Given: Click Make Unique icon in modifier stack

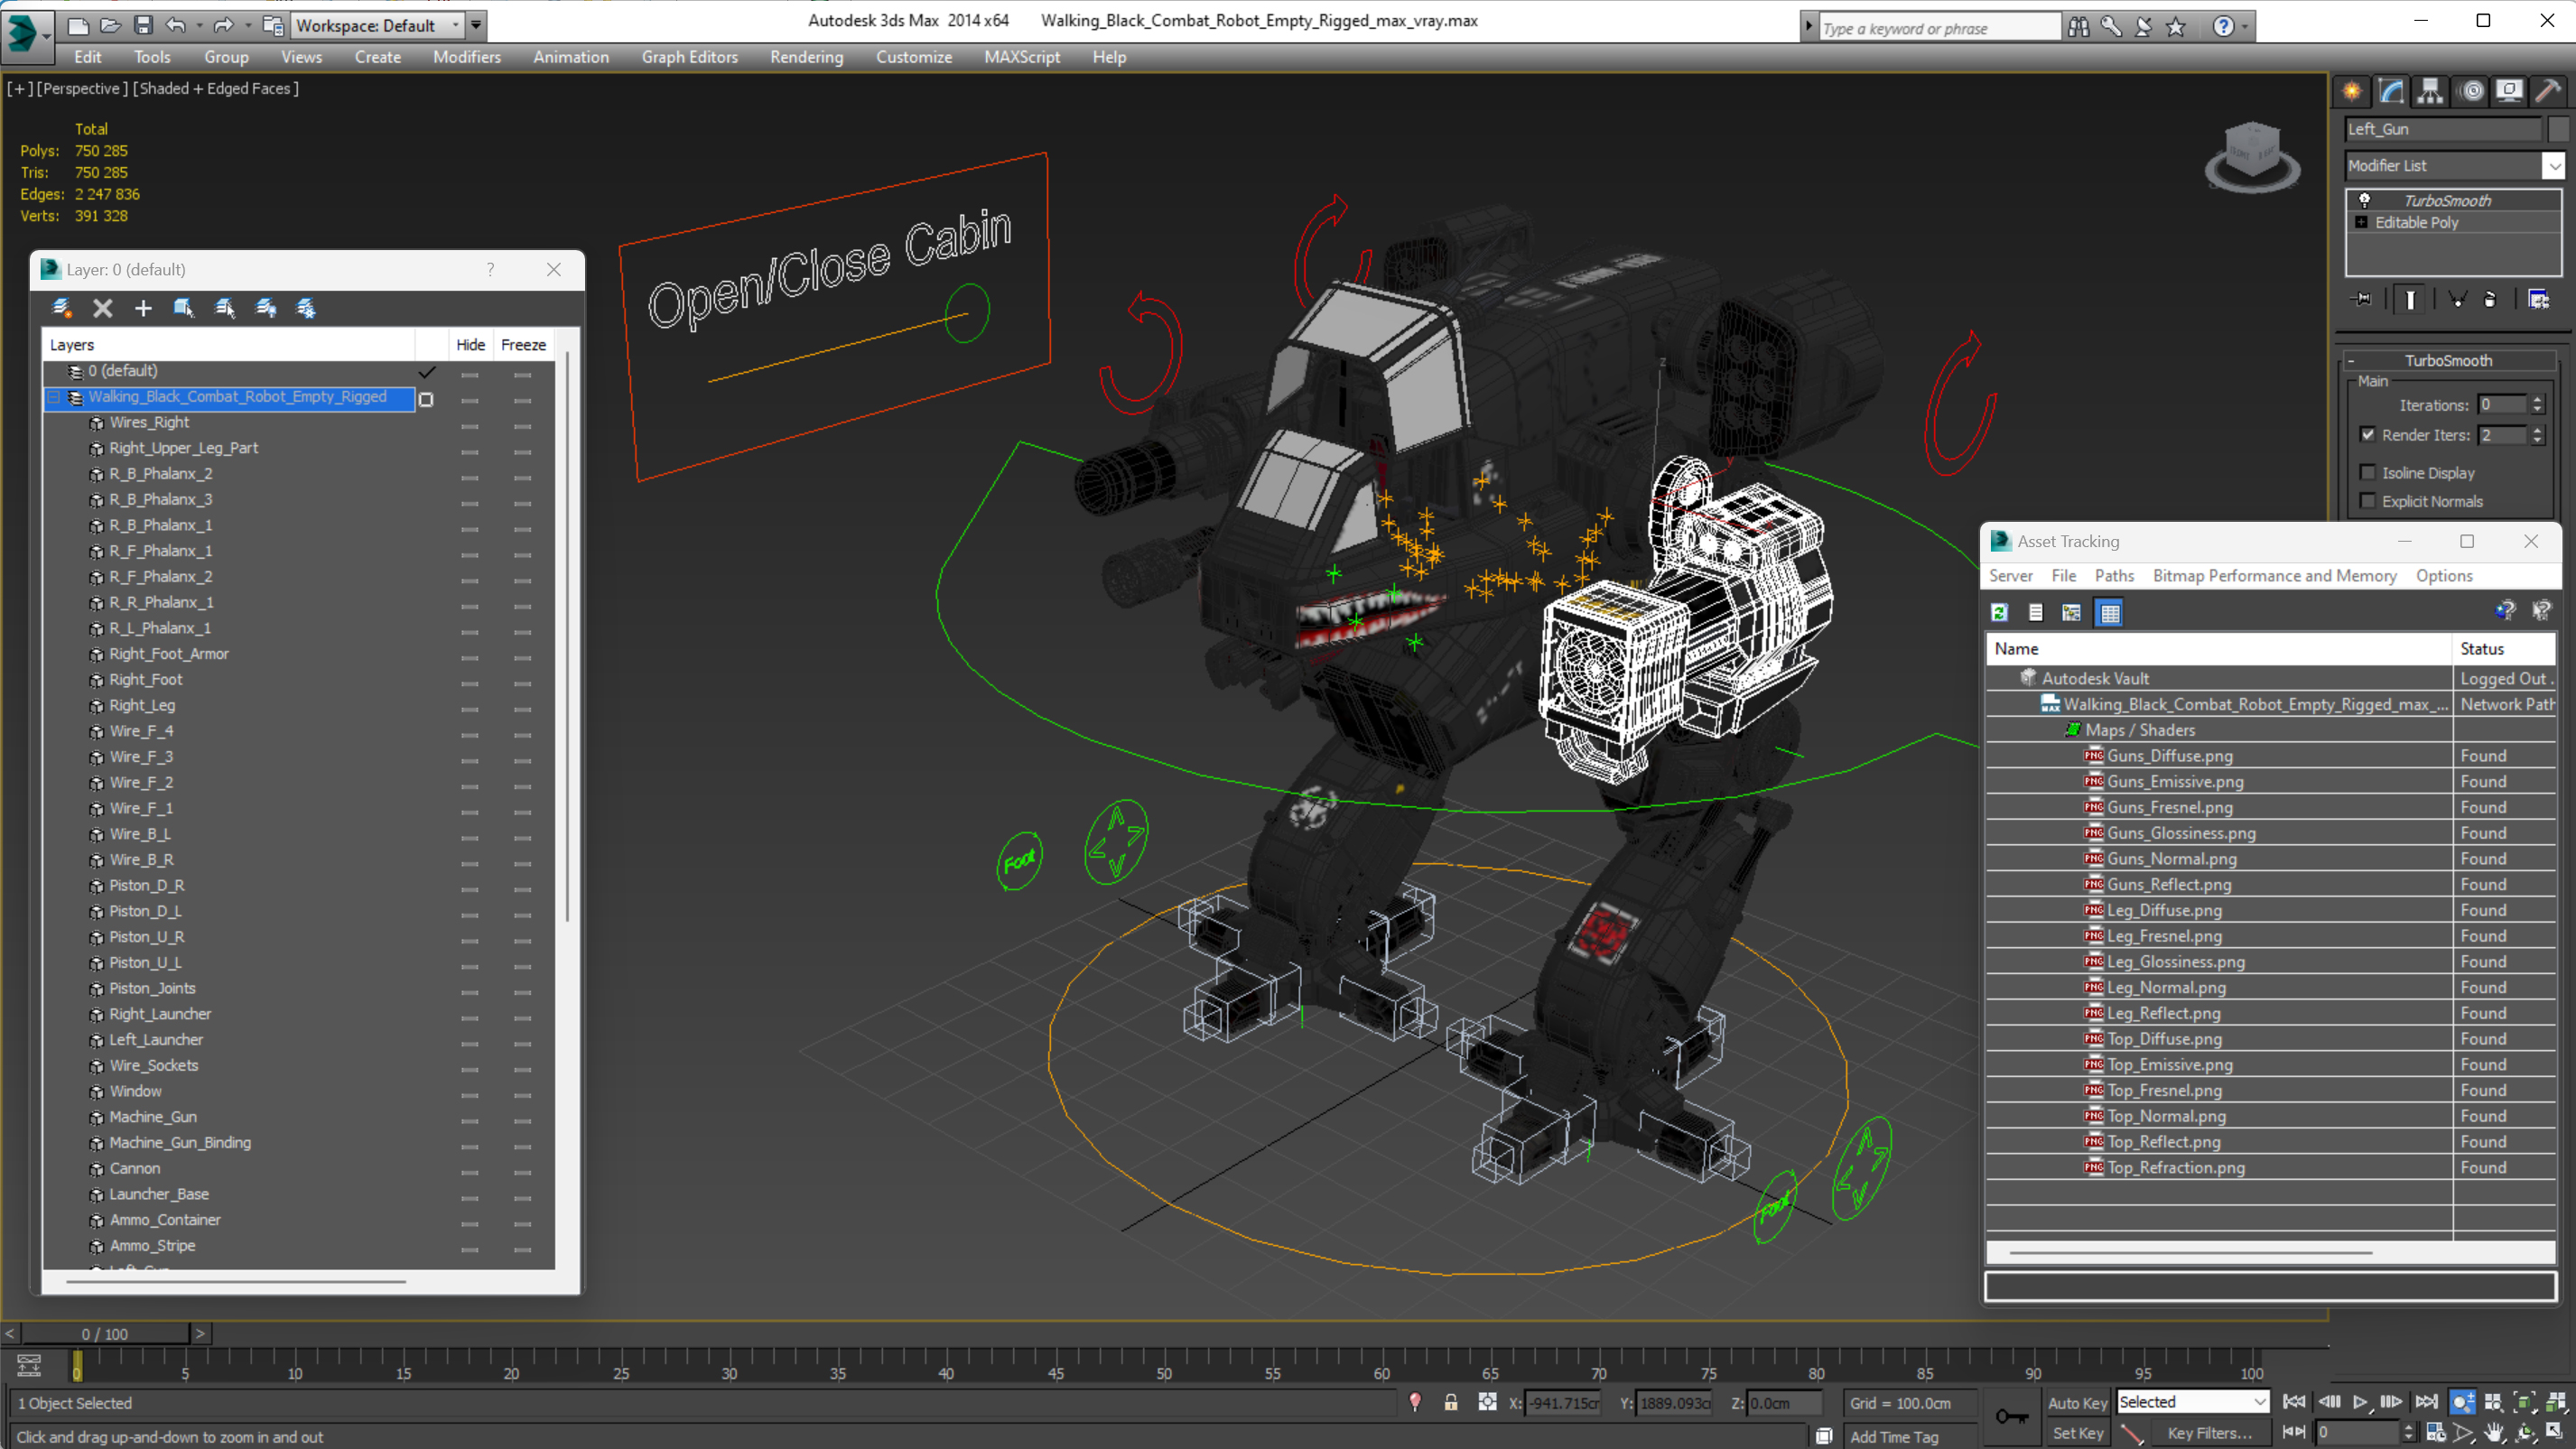Looking at the screenshot, I should (2457, 299).
